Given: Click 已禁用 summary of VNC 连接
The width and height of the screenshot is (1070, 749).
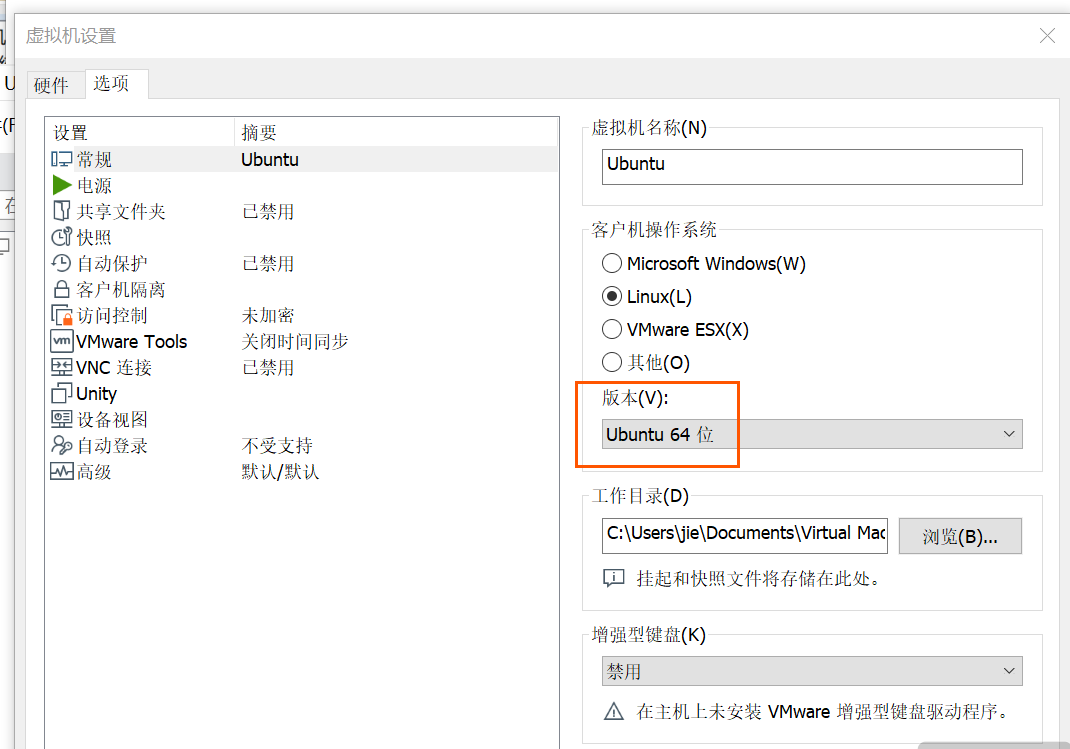Looking at the screenshot, I should (x=268, y=367).
